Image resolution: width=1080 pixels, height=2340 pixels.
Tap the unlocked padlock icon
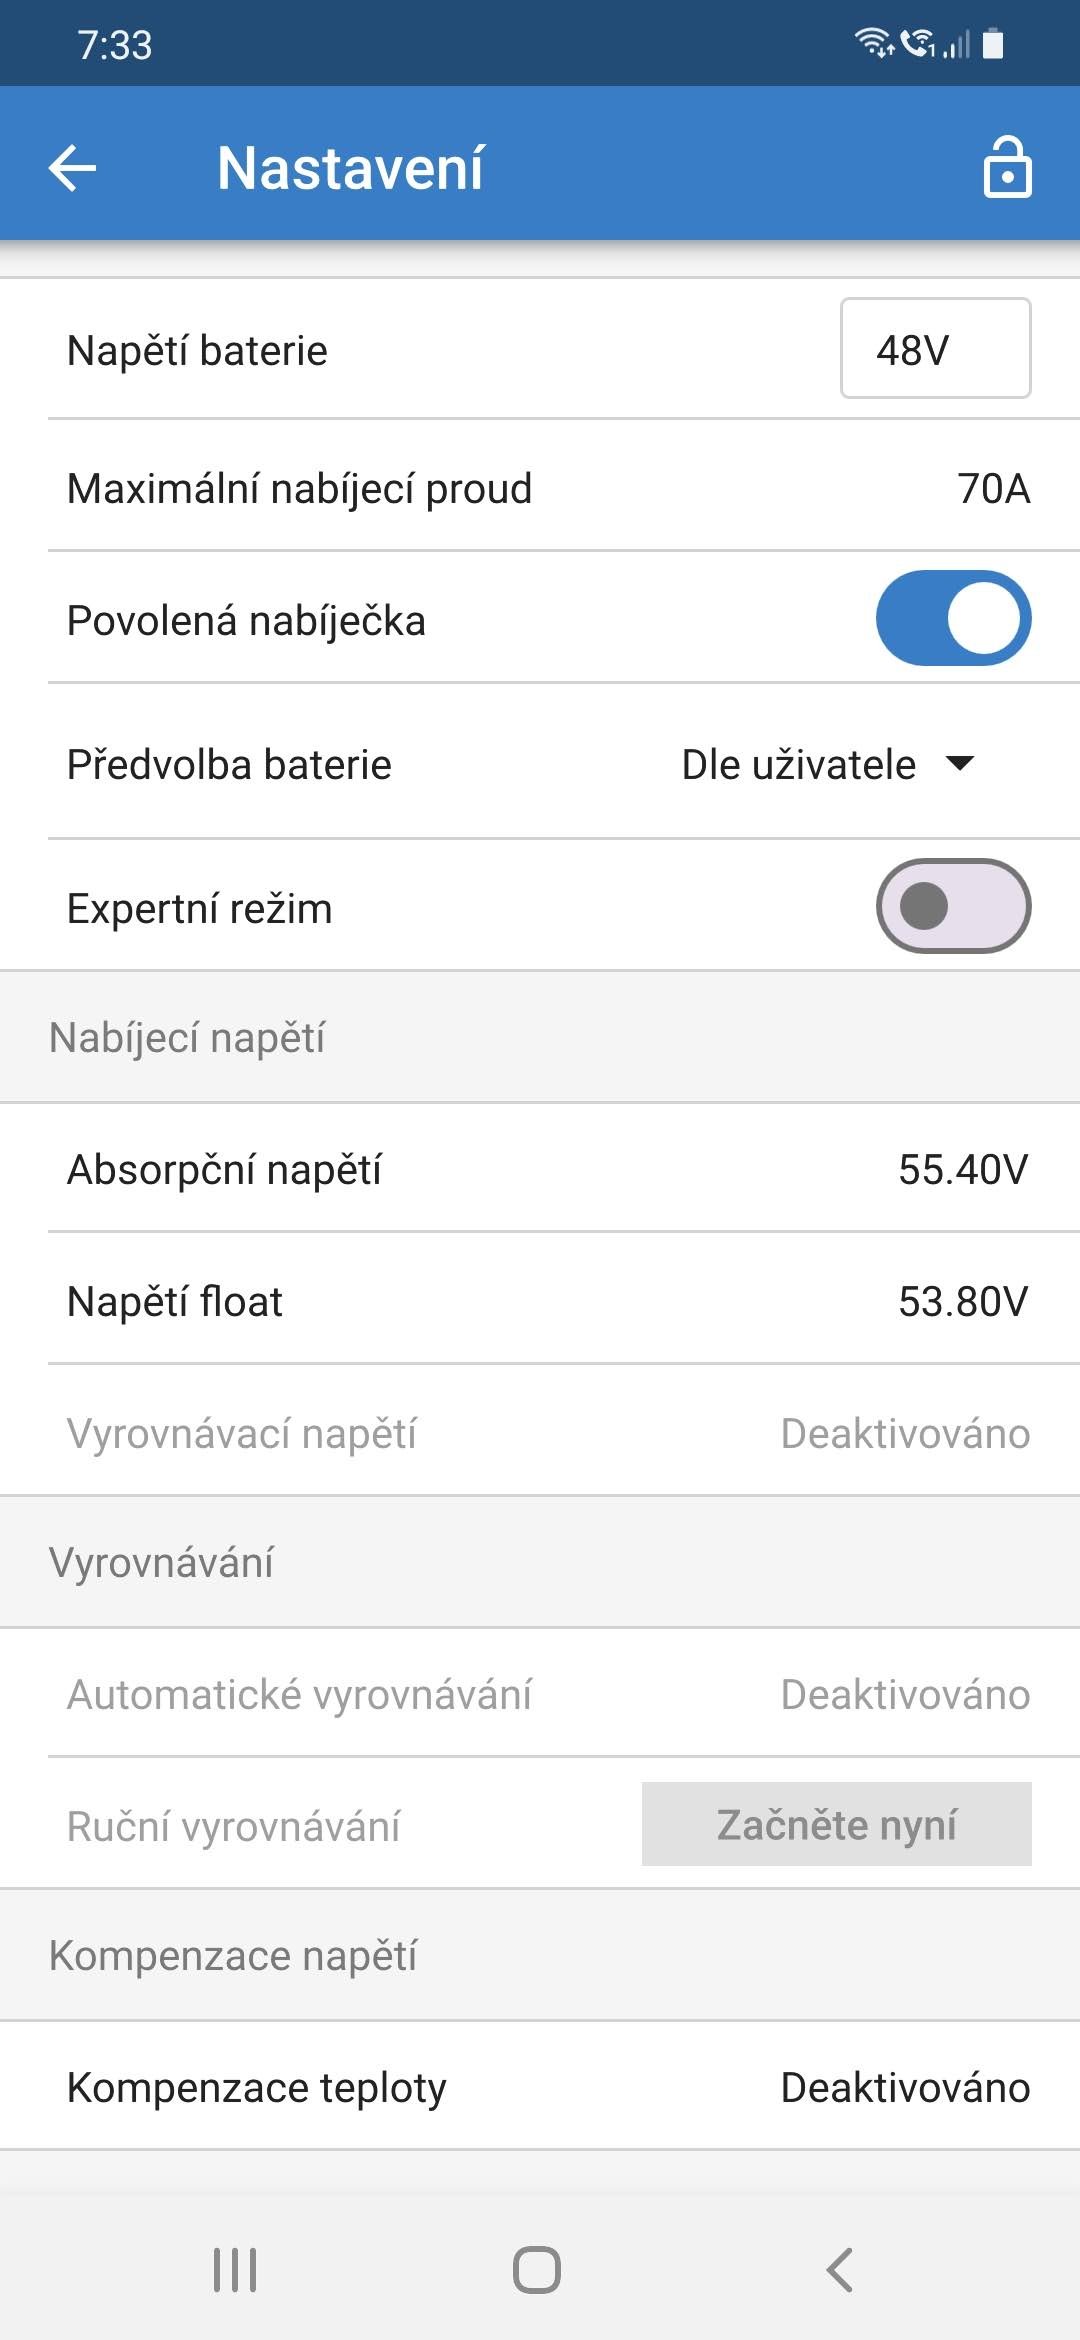[1006, 167]
